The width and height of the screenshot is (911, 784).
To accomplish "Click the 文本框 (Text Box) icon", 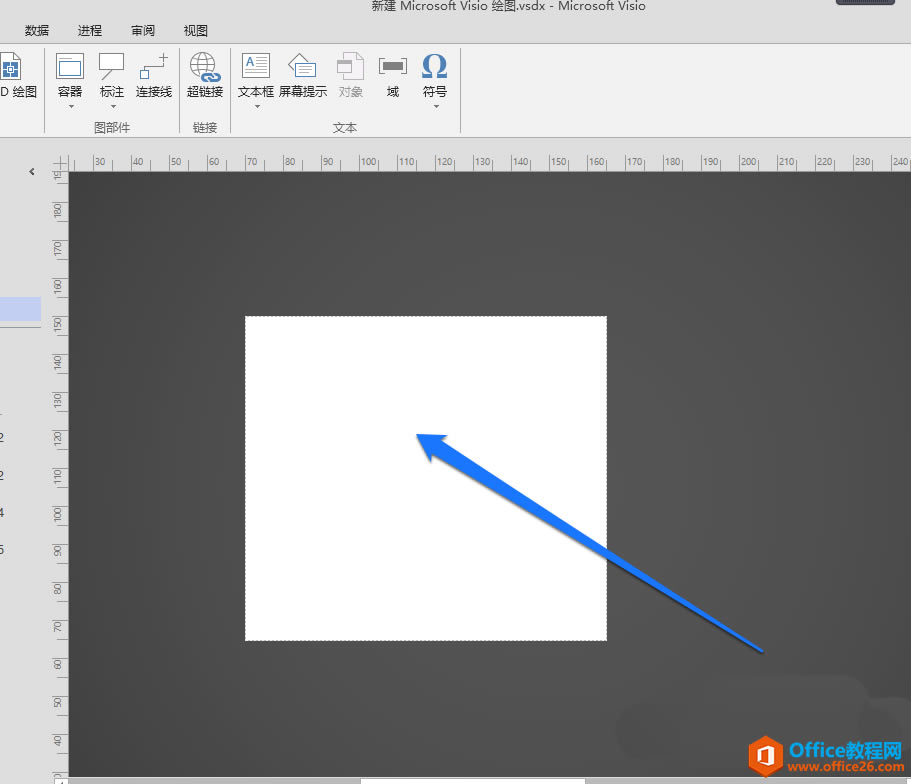I will click(256, 67).
